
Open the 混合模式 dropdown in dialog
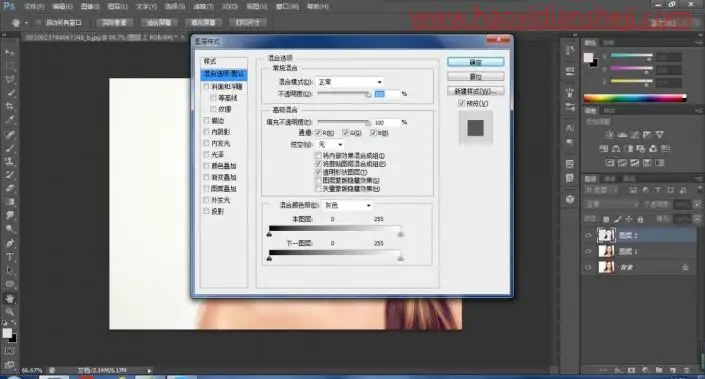tap(350, 82)
